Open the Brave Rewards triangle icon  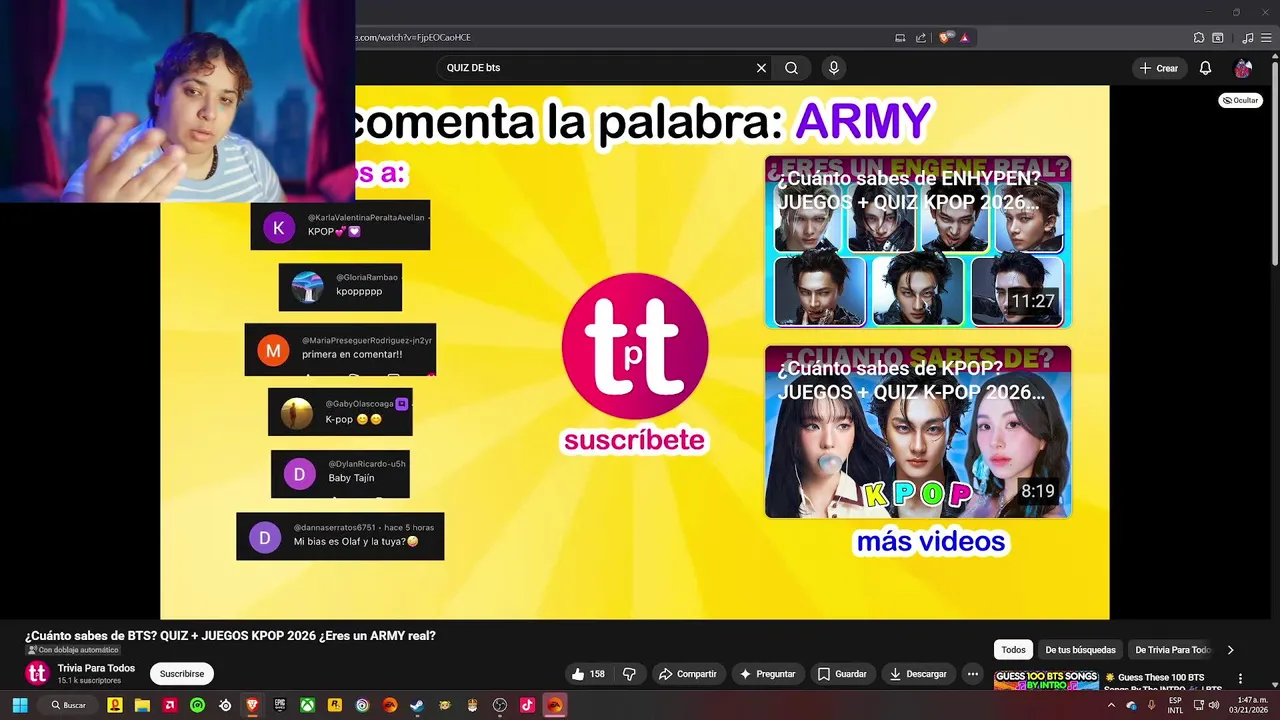point(964,38)
